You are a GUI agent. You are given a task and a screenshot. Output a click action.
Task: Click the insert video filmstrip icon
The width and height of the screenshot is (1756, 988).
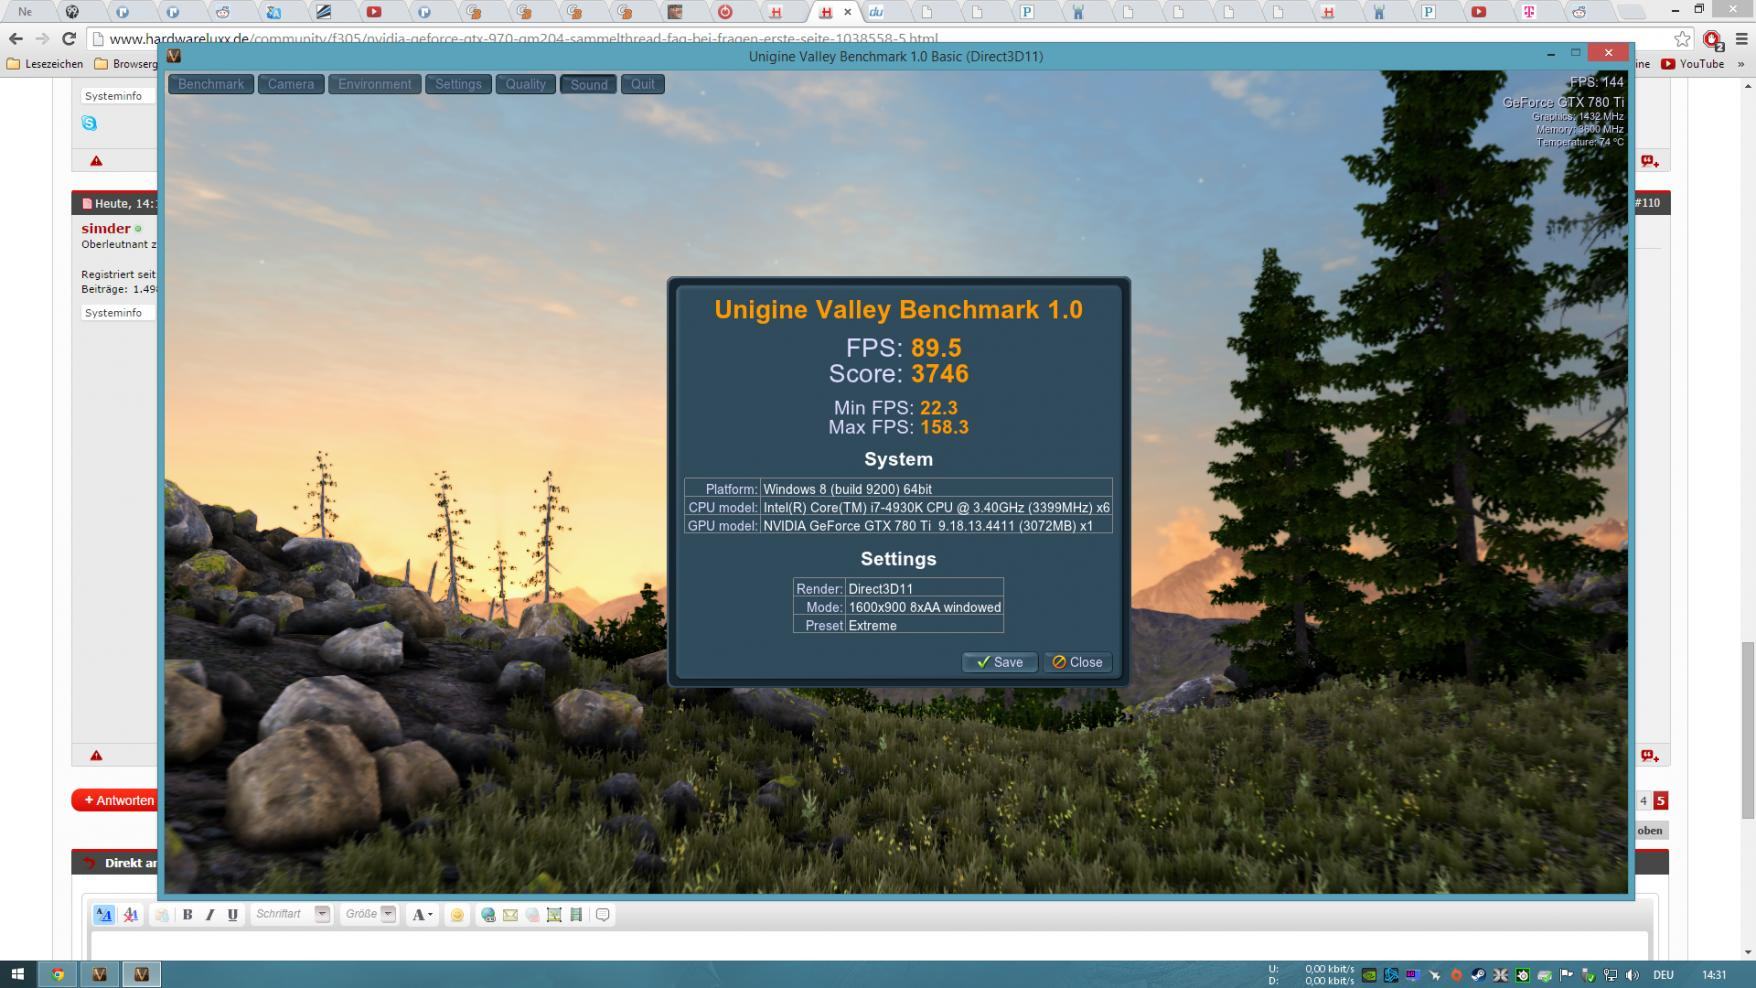(576, 915)
